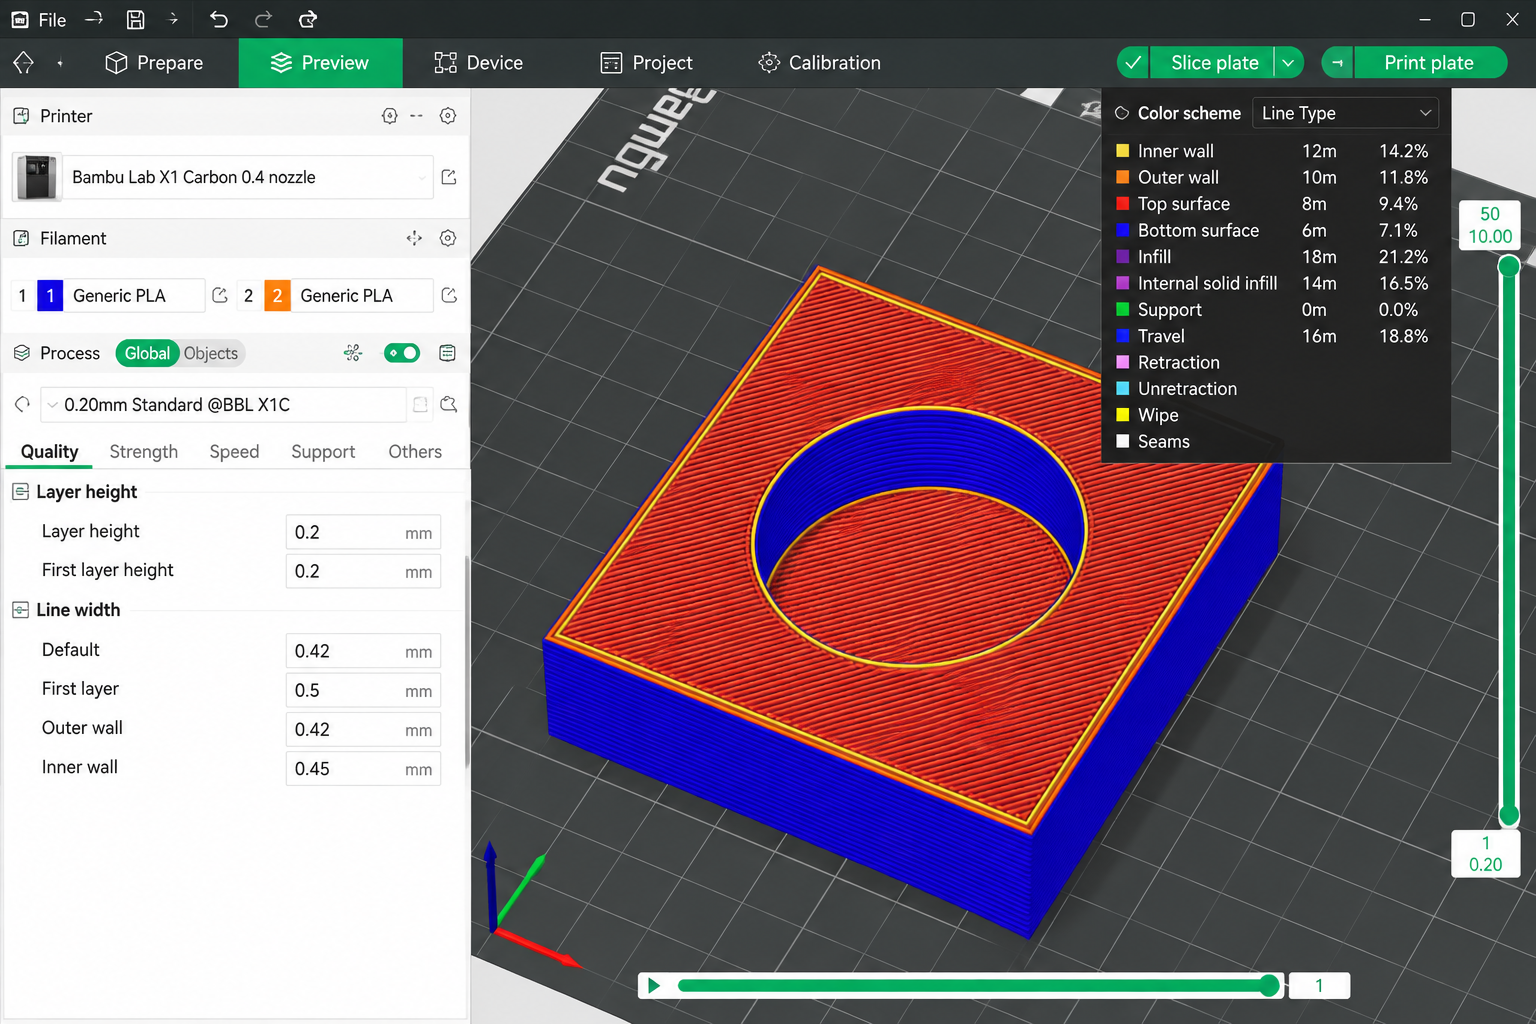Viewport: 1536px width, 1024px height.
Task: Click the Print plate button
Action: tap(1429, 63)
